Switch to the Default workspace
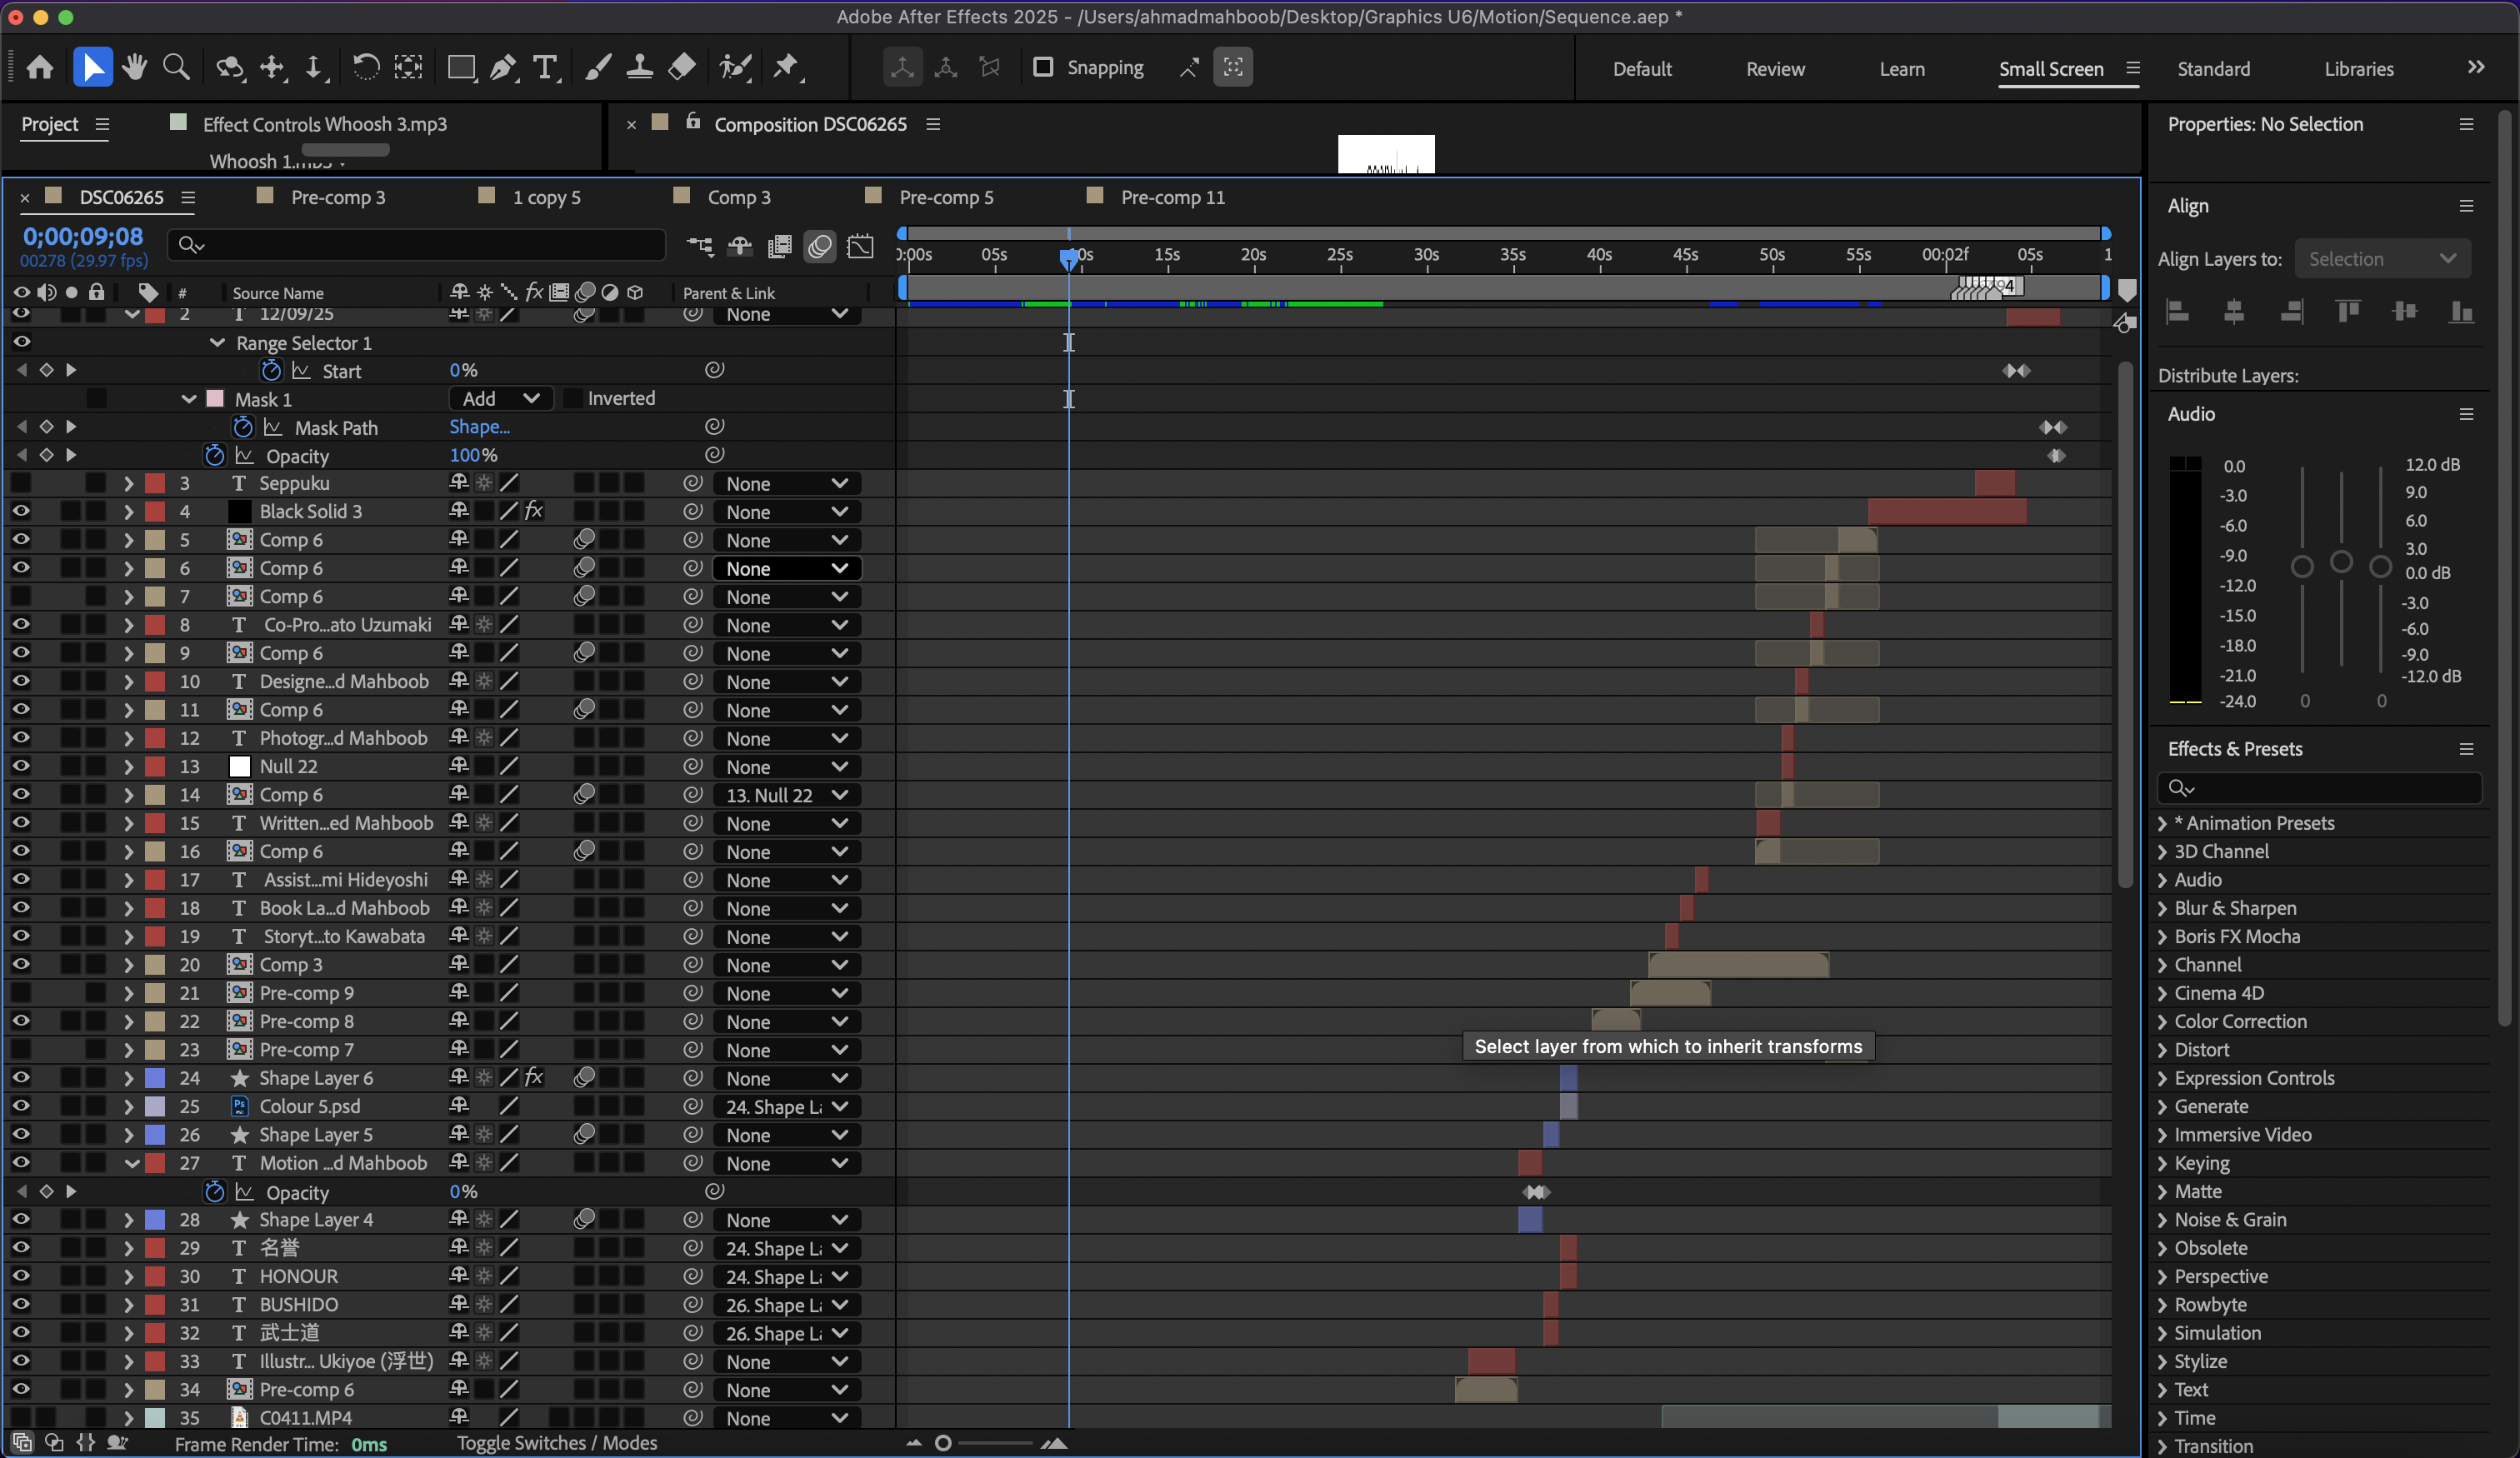Viewport: 2520px width, 1458px height. pos(1641,69)
